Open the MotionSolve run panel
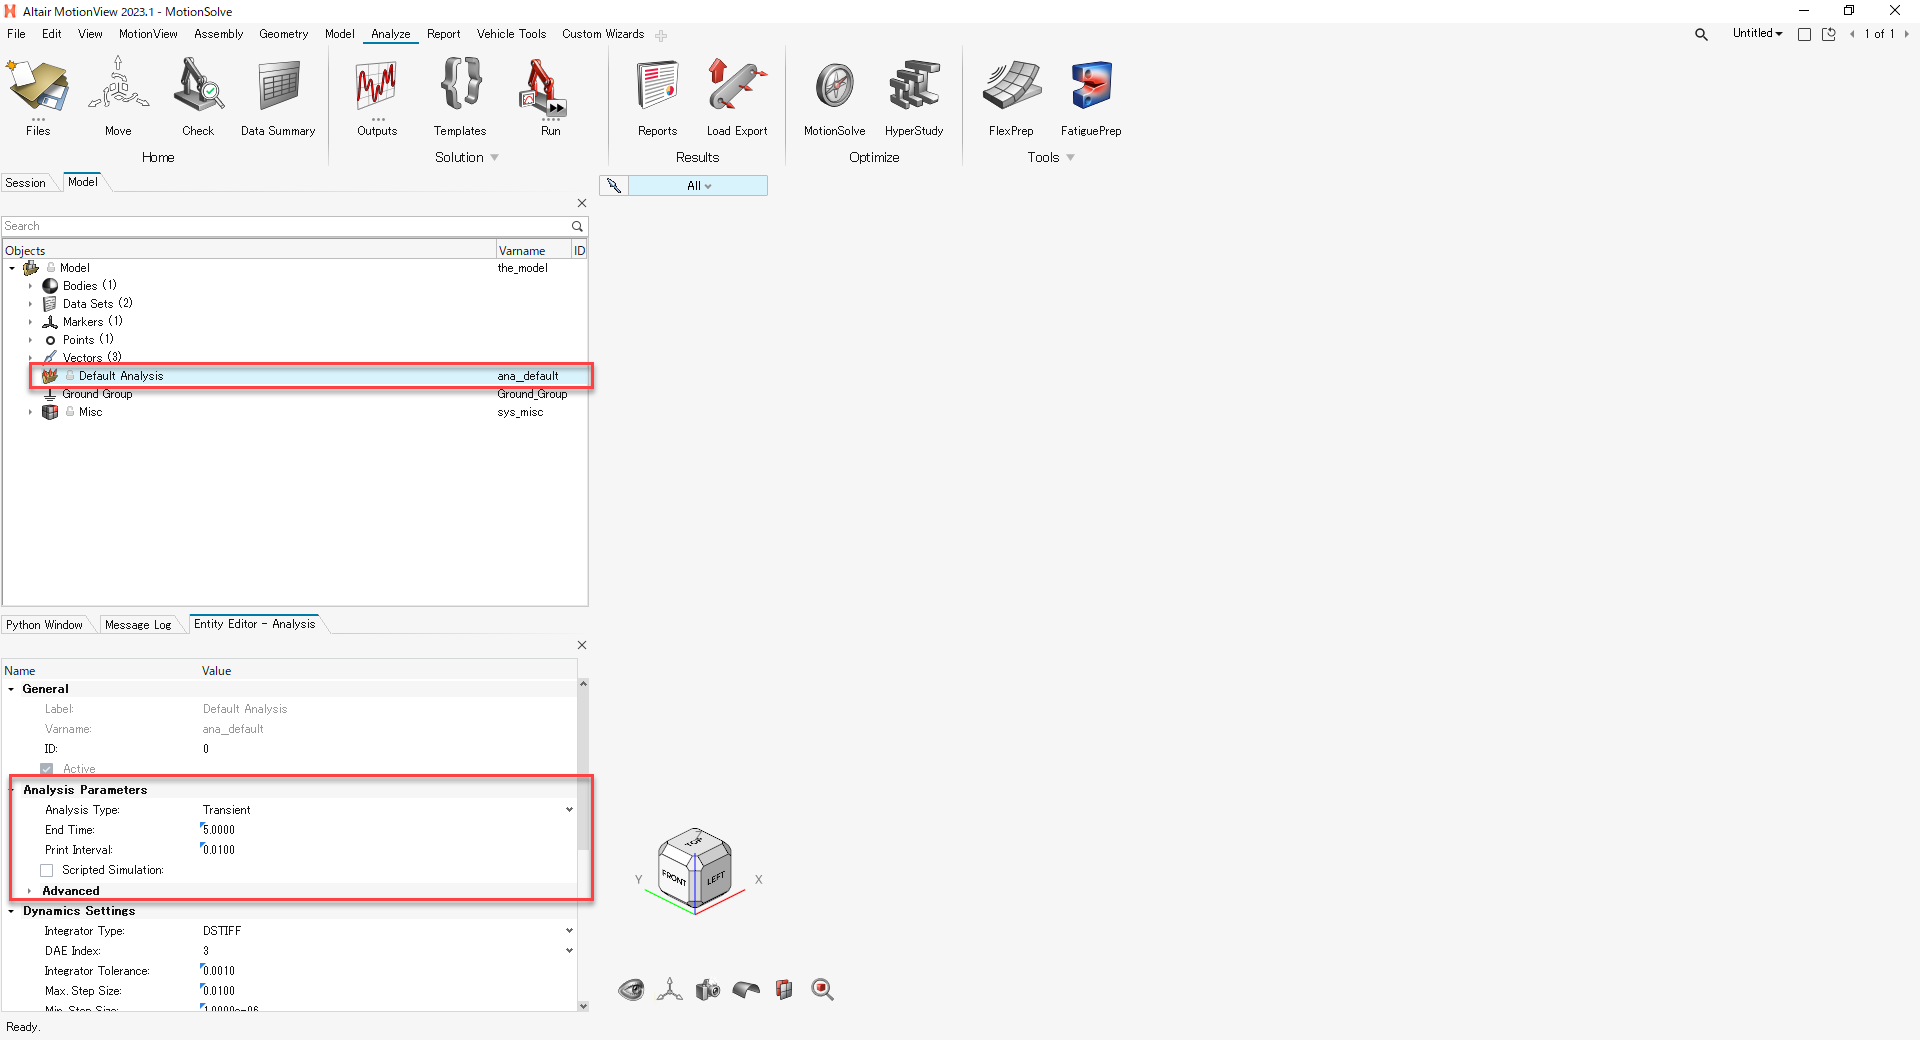 click(x=834, y=97)
